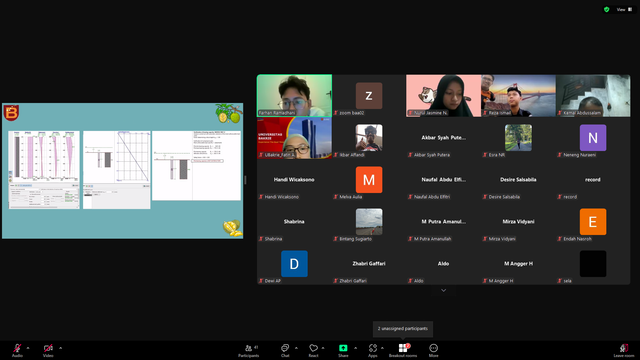Select Akbar Syah Putera's tile
The height and width of the screenshot is (360, 640).
(x=444, y=138)
